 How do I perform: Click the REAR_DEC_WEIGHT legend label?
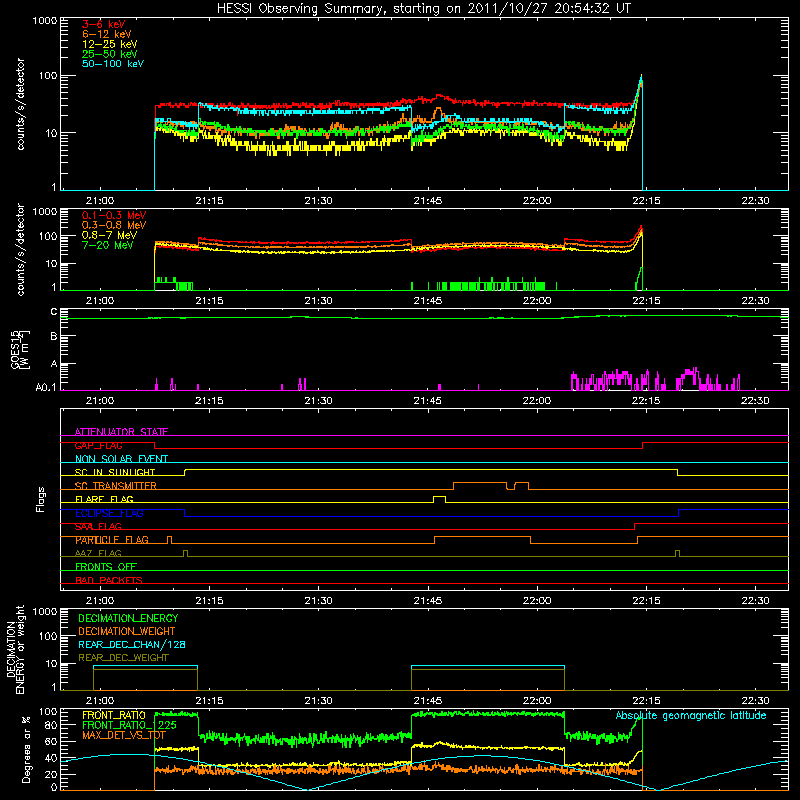[123, 658]
